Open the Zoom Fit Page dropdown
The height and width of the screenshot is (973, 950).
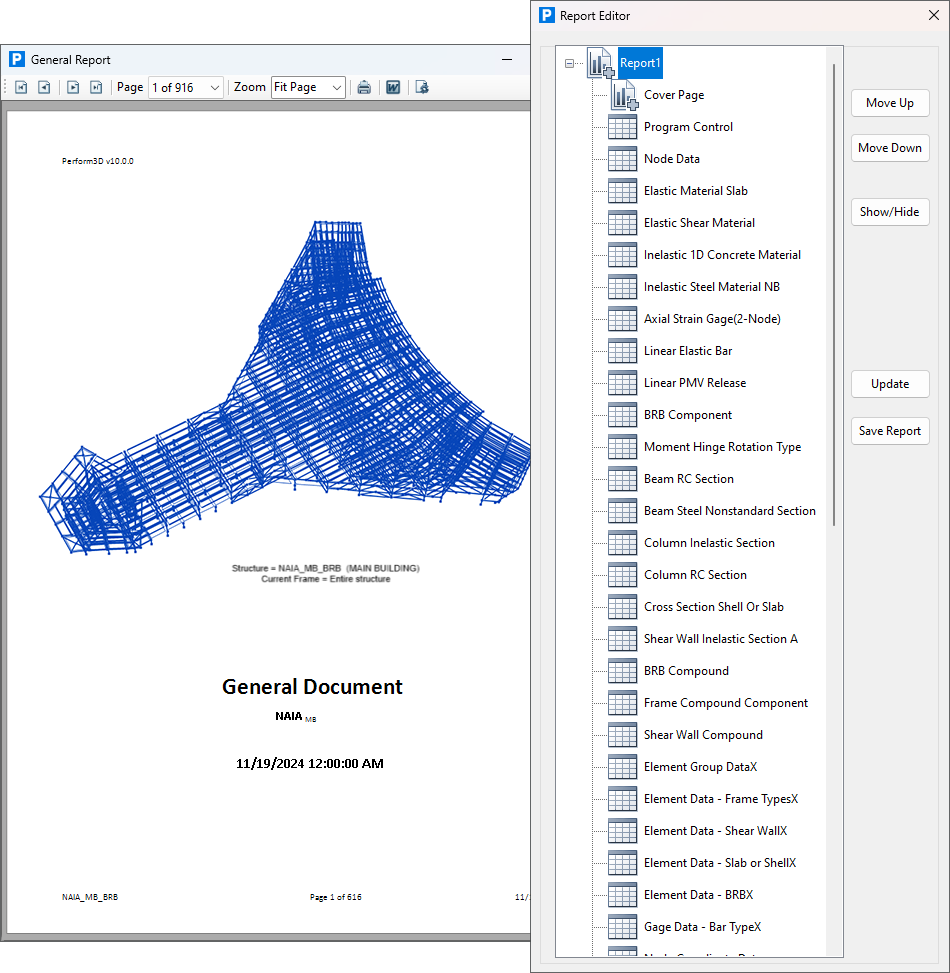coord(336,87)
